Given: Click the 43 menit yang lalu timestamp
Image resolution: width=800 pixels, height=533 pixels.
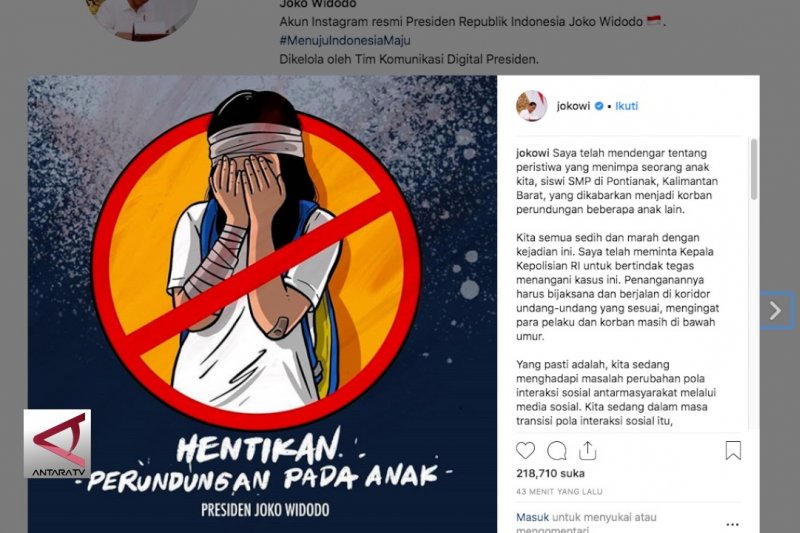Looking at the screenshot, I should [x=559, y=492].
